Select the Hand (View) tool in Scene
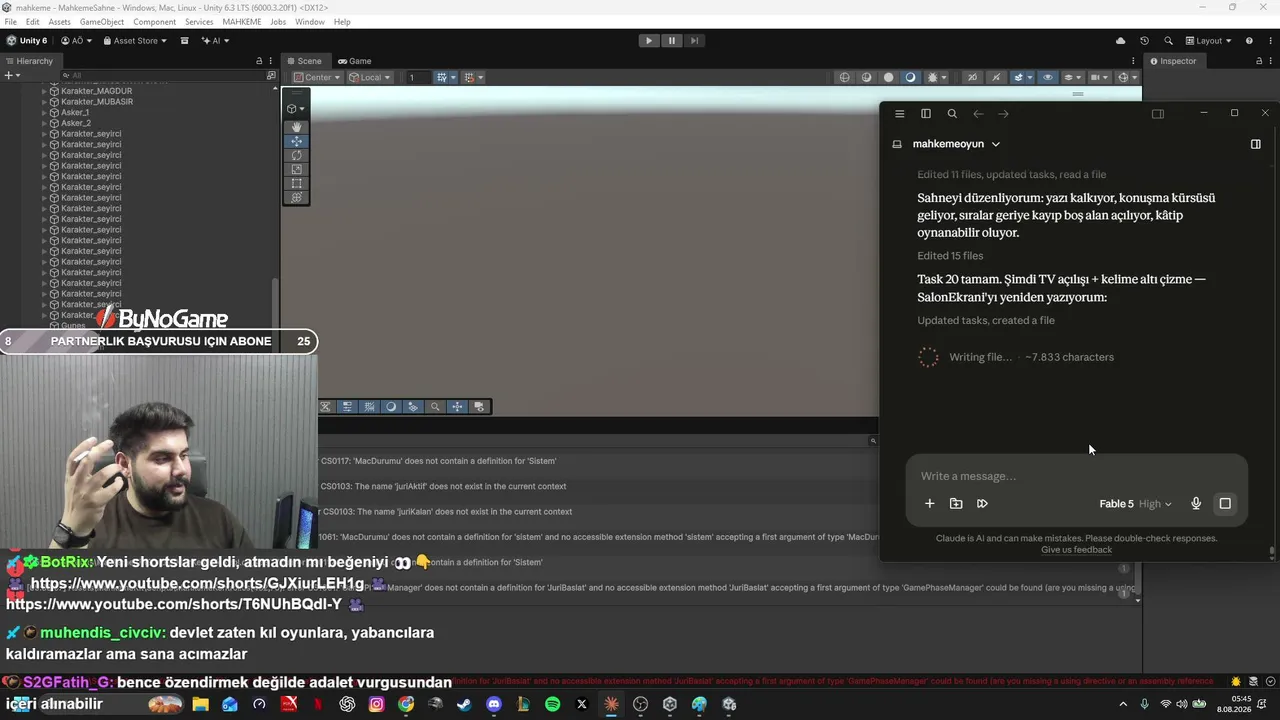This screenshot has height=720, width=1280. coord(296,127)
